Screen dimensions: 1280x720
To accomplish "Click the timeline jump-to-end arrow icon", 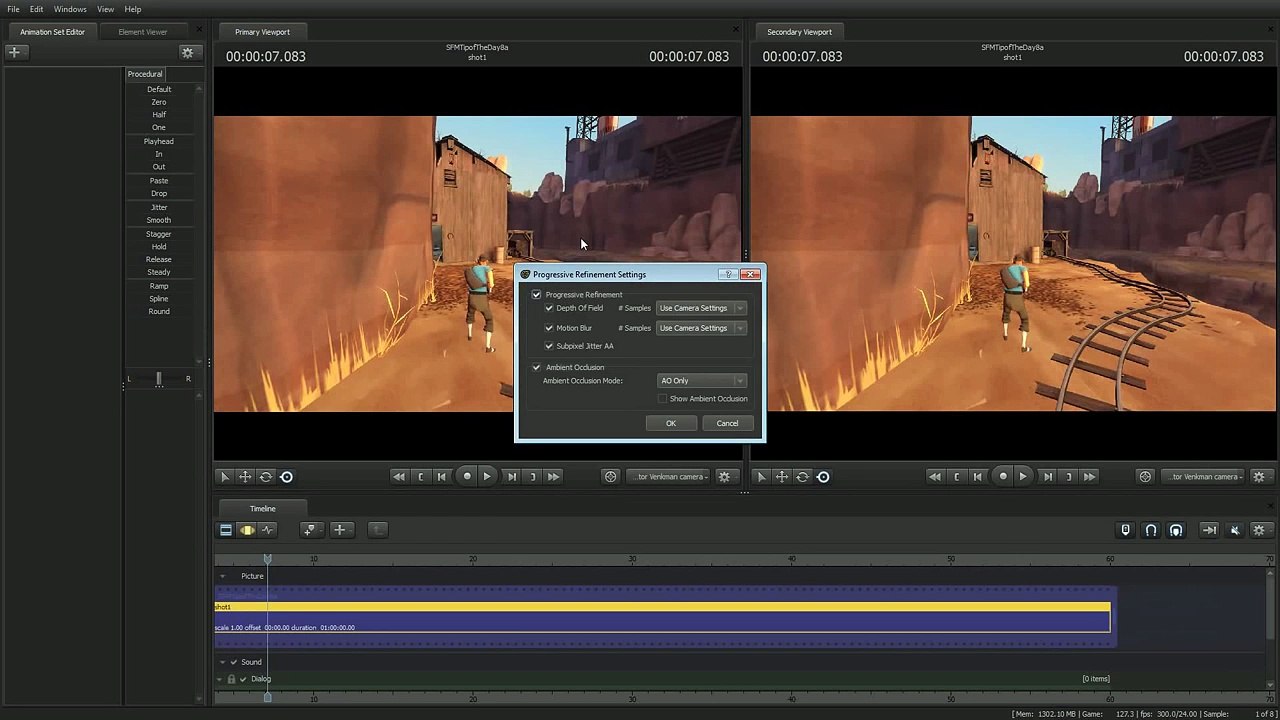I will (1209, 530).
